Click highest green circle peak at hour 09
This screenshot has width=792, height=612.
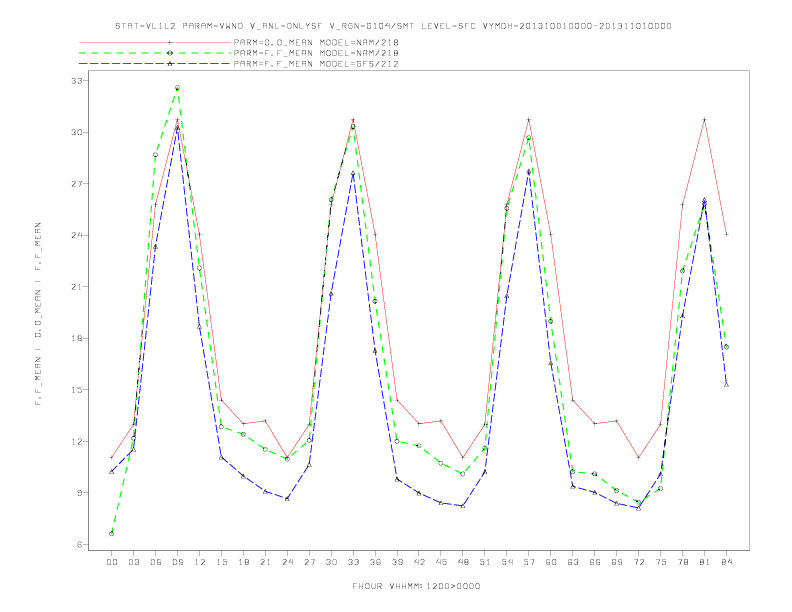tap(177, 88)
